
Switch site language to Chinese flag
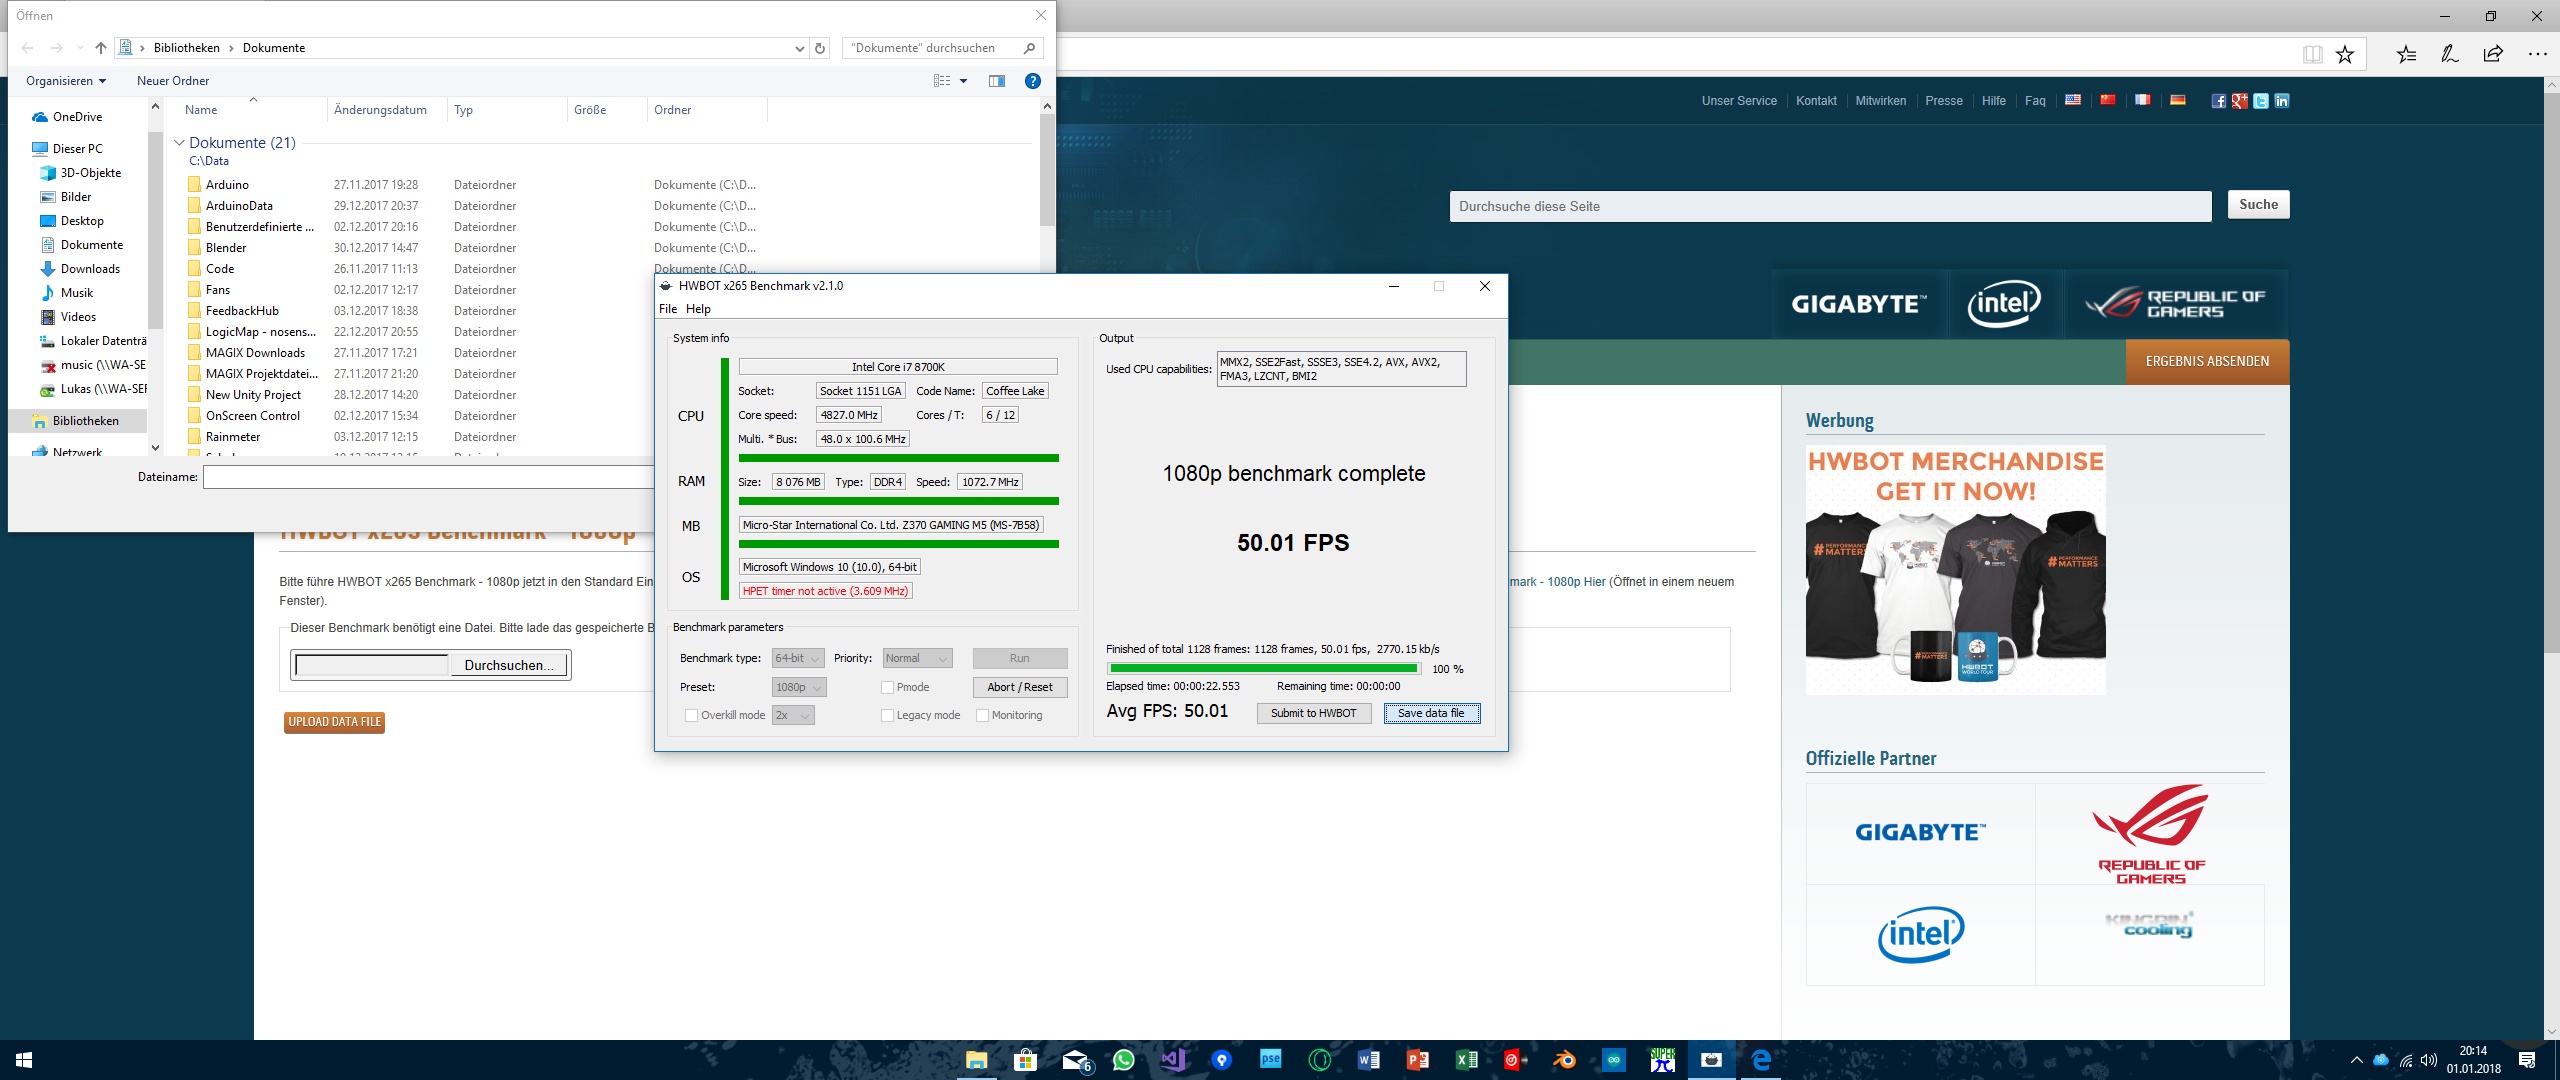pos(2108,100)
